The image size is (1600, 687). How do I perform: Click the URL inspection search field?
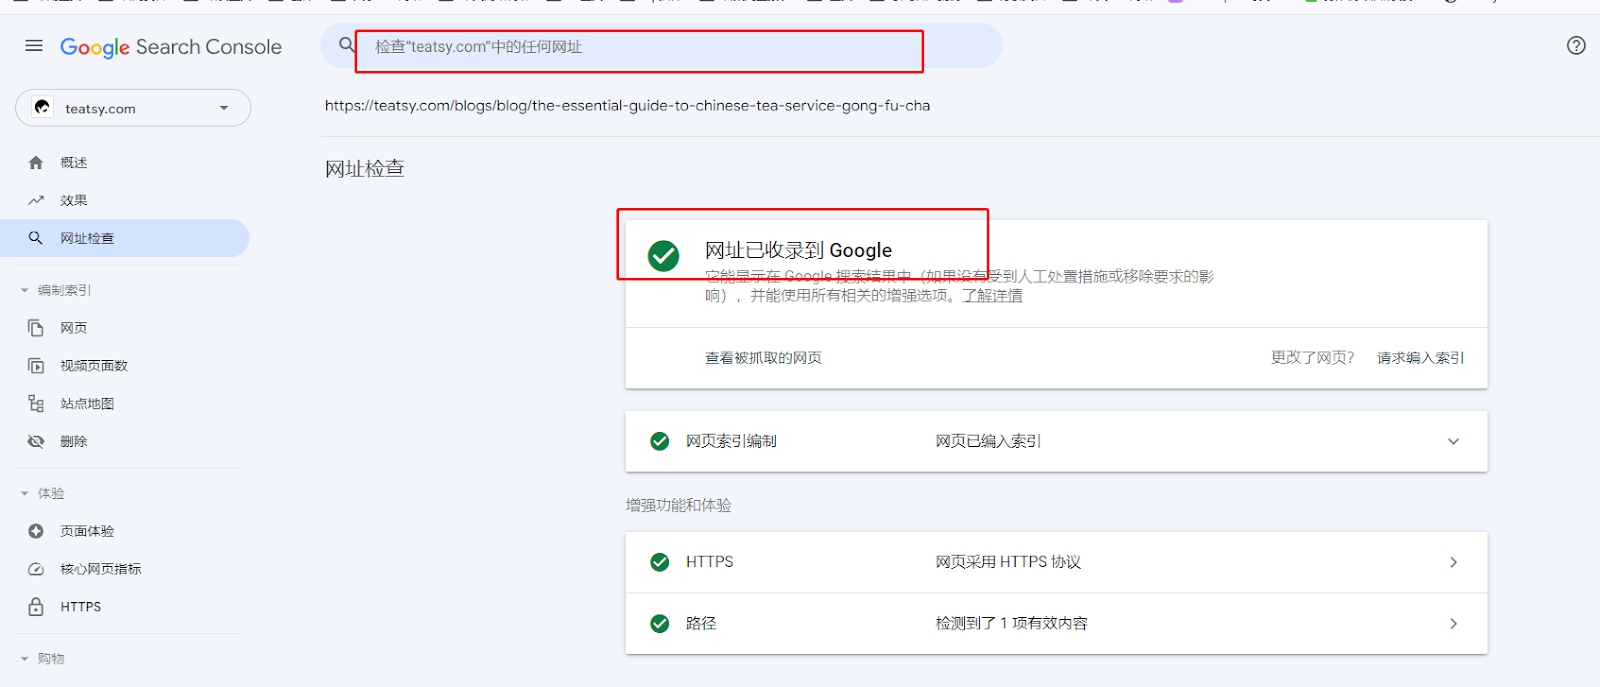click(x=640, y=47)
